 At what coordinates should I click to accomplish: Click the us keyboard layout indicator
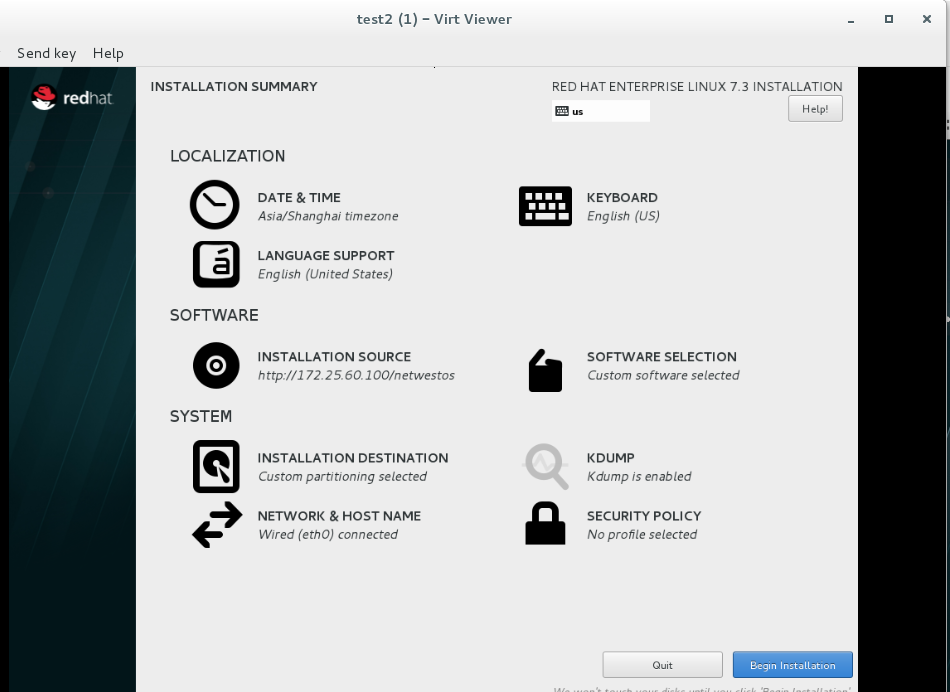600,111
